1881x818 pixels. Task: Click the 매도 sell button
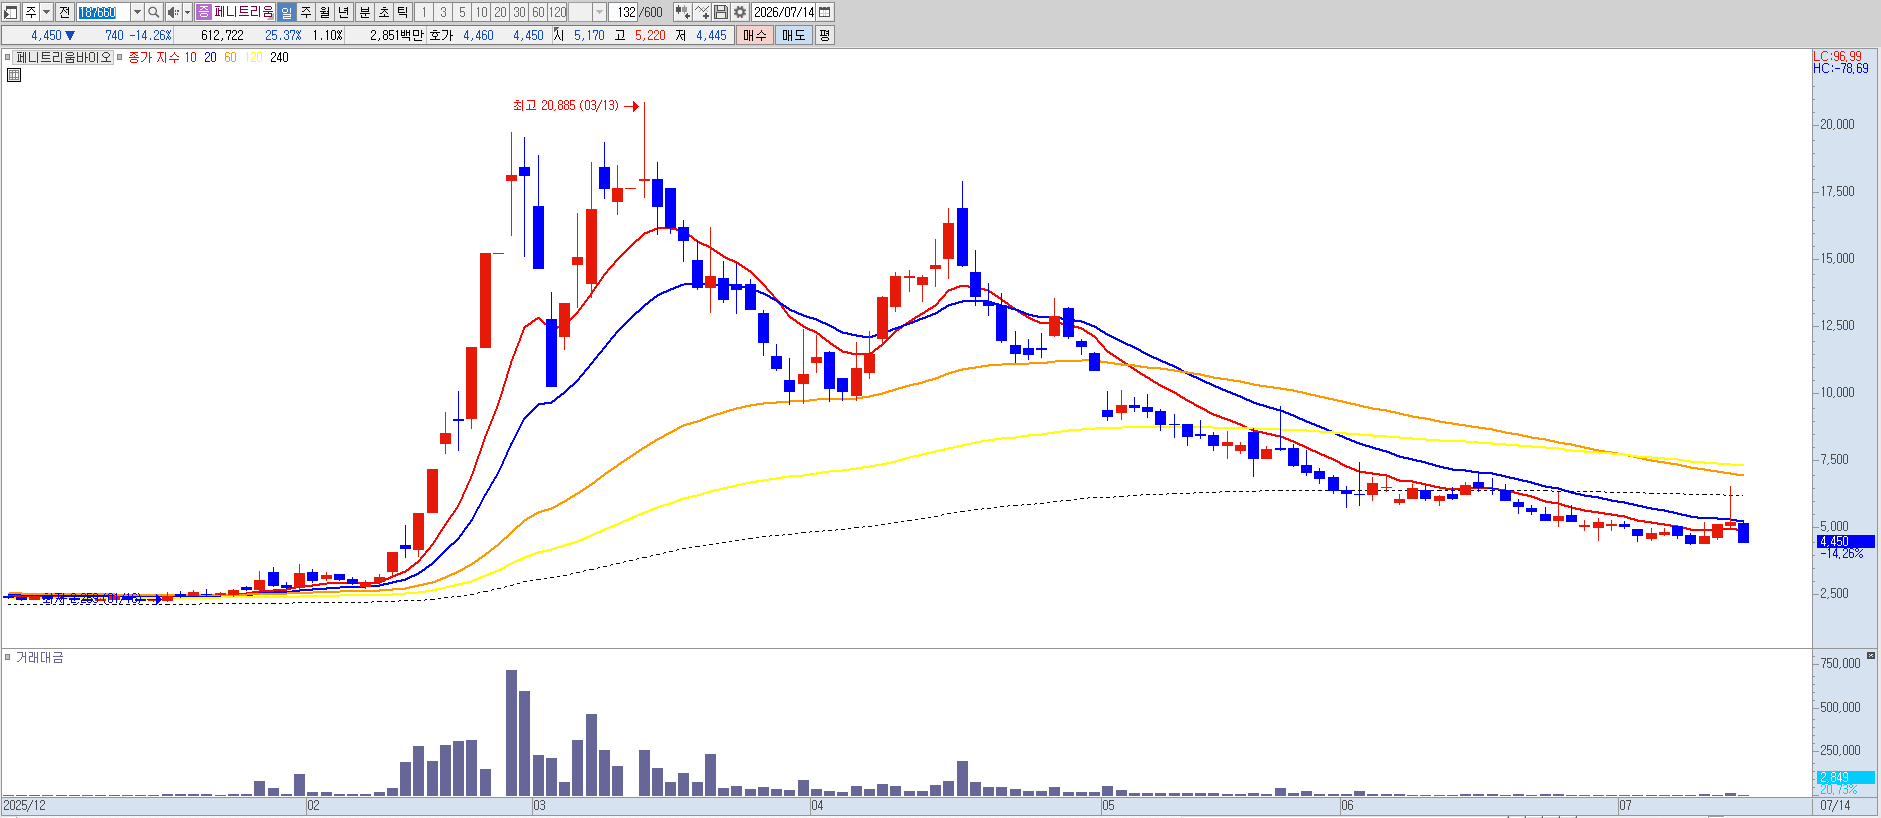point(794,35)
